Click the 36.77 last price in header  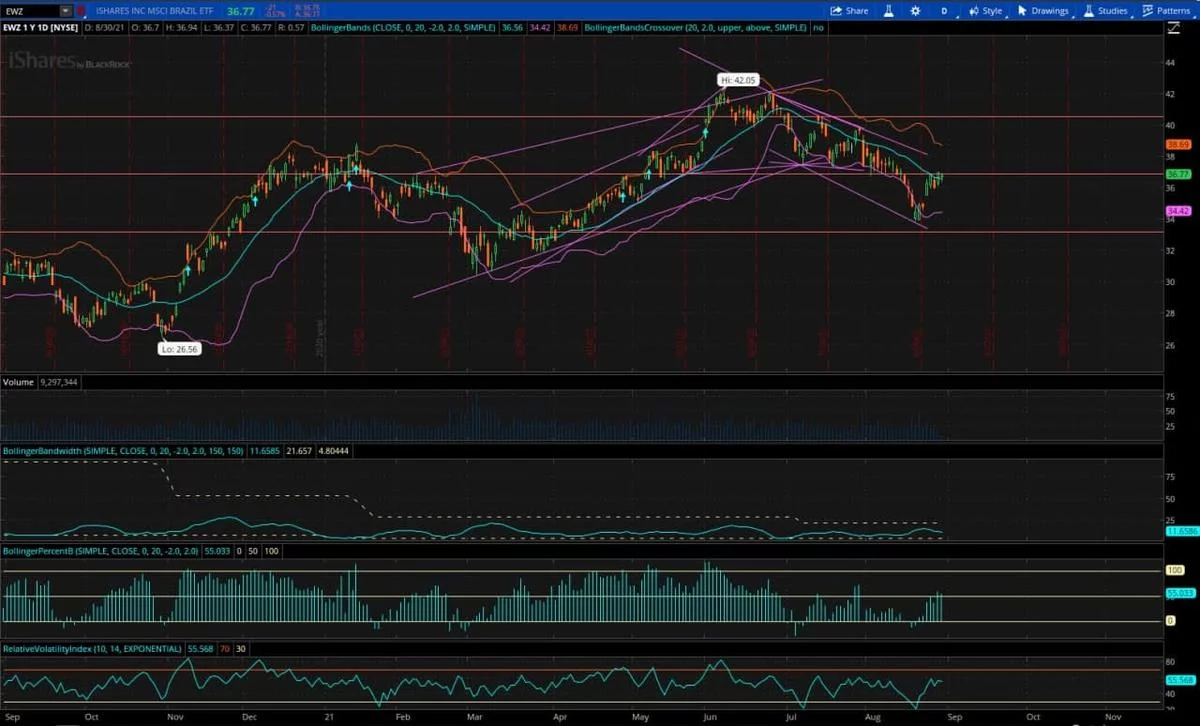coord(240,11)
